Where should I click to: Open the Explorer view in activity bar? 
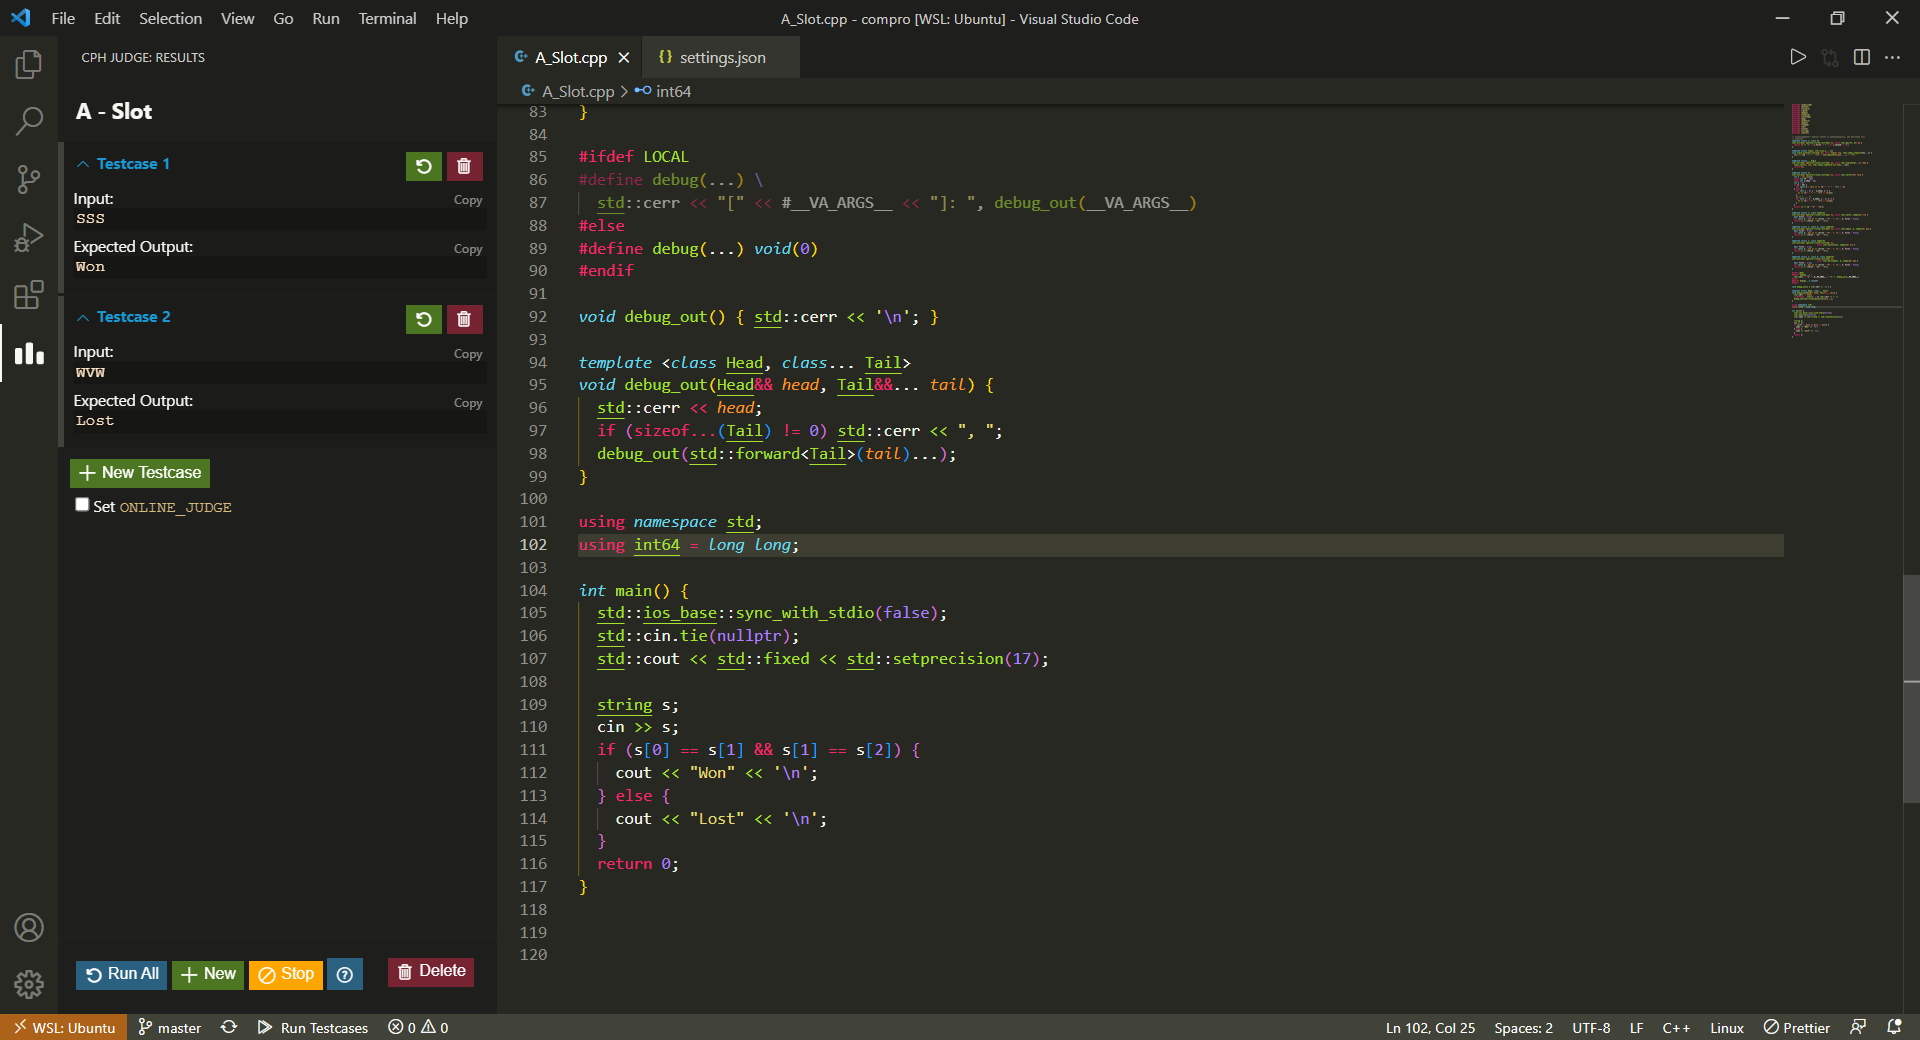(29, 65)
